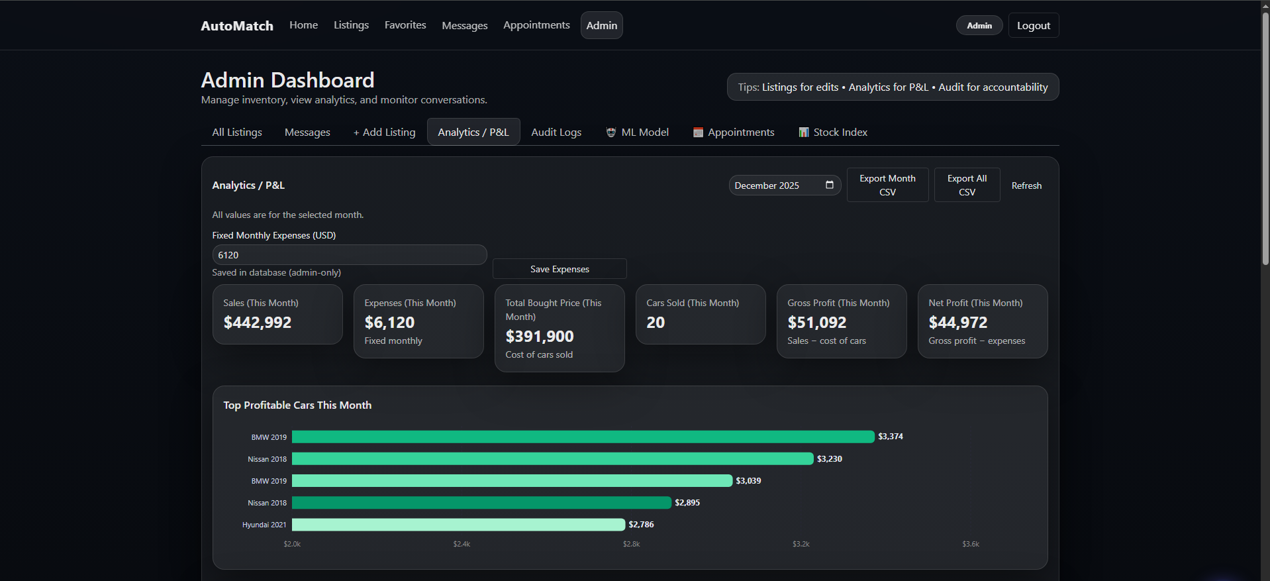This screenshot has height=581, width=1270.
Task: Click the Admin Dashboard heading
Action: click(x=288, y=80)
